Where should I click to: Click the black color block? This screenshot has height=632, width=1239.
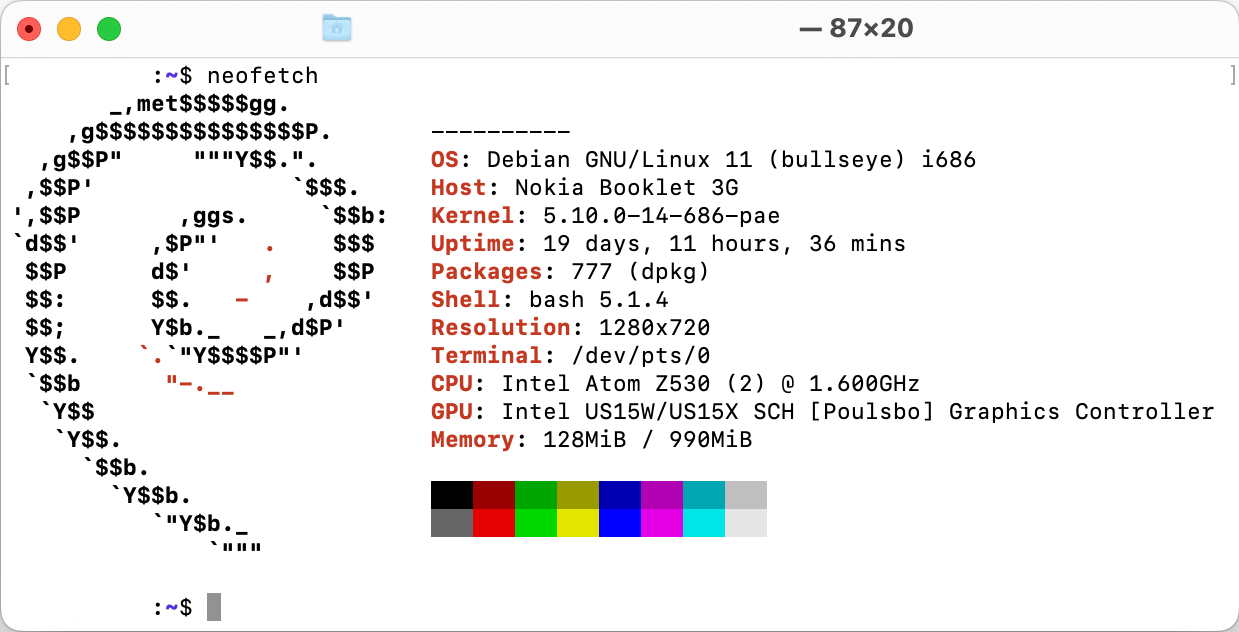coord(452,495)
